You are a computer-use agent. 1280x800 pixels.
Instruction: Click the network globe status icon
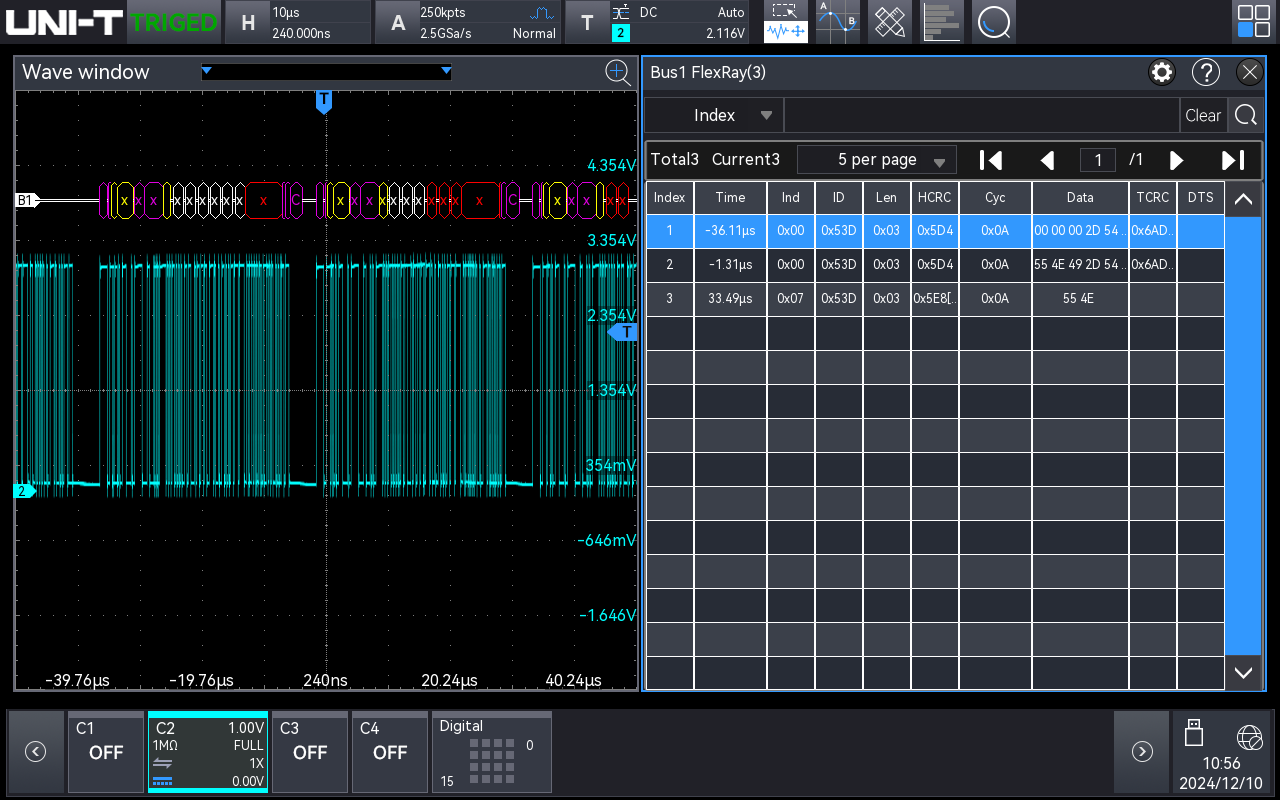coord(1249,738)
